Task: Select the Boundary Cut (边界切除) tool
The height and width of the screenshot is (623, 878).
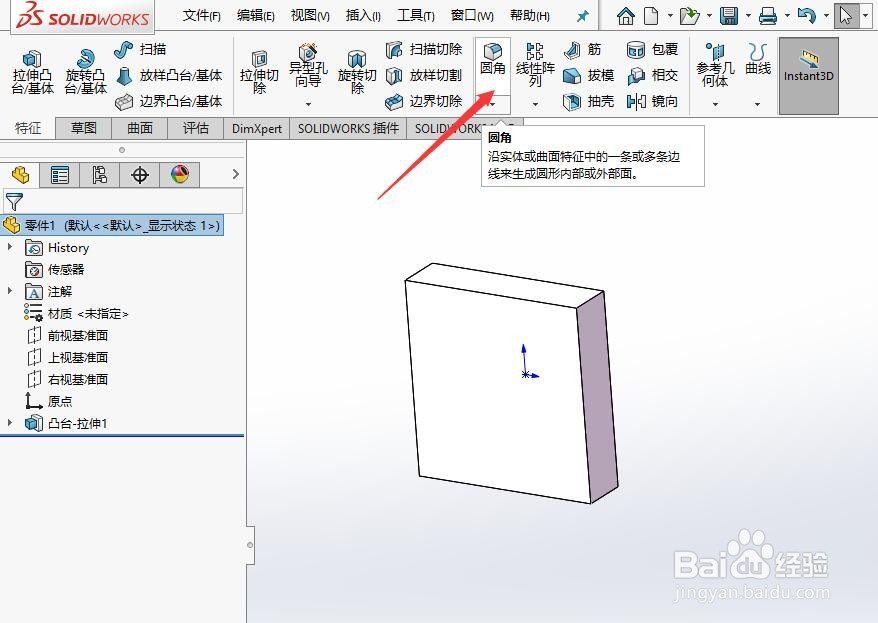Action: [x=424, y=101]
